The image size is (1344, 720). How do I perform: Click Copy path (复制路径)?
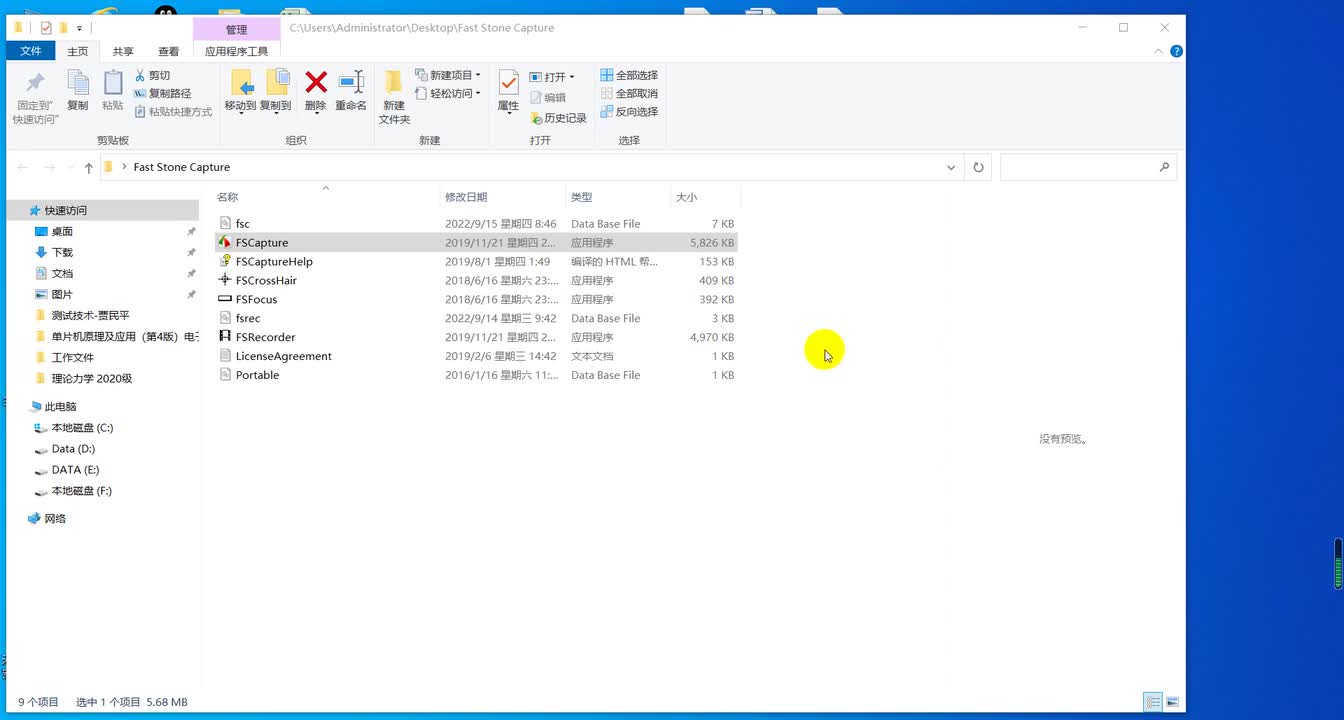pos(162,93)
